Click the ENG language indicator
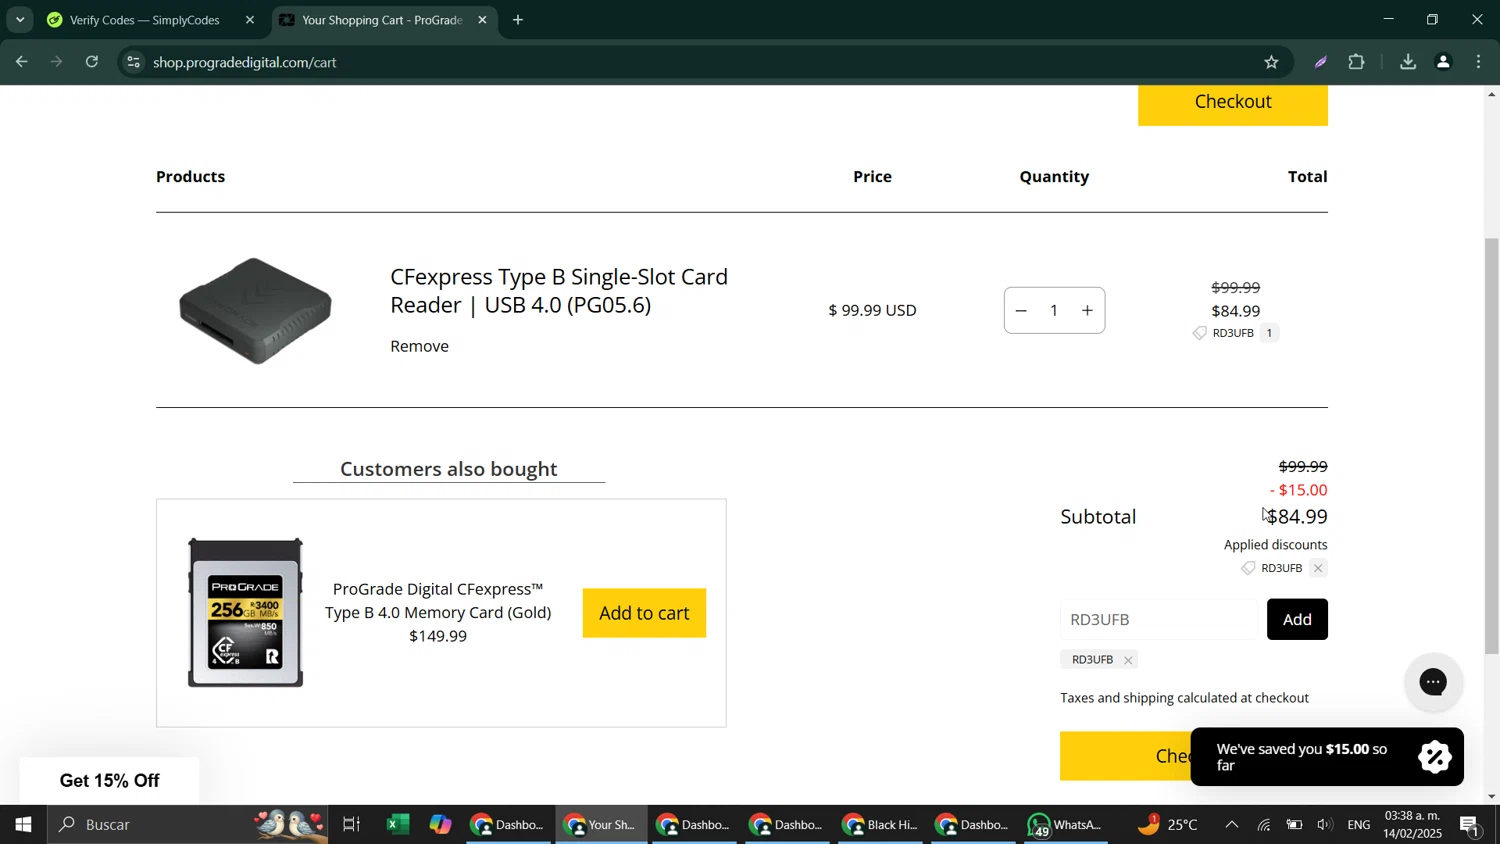Image resolution: width=1500 pixels, height=844 pixels. click(1359, 825)
